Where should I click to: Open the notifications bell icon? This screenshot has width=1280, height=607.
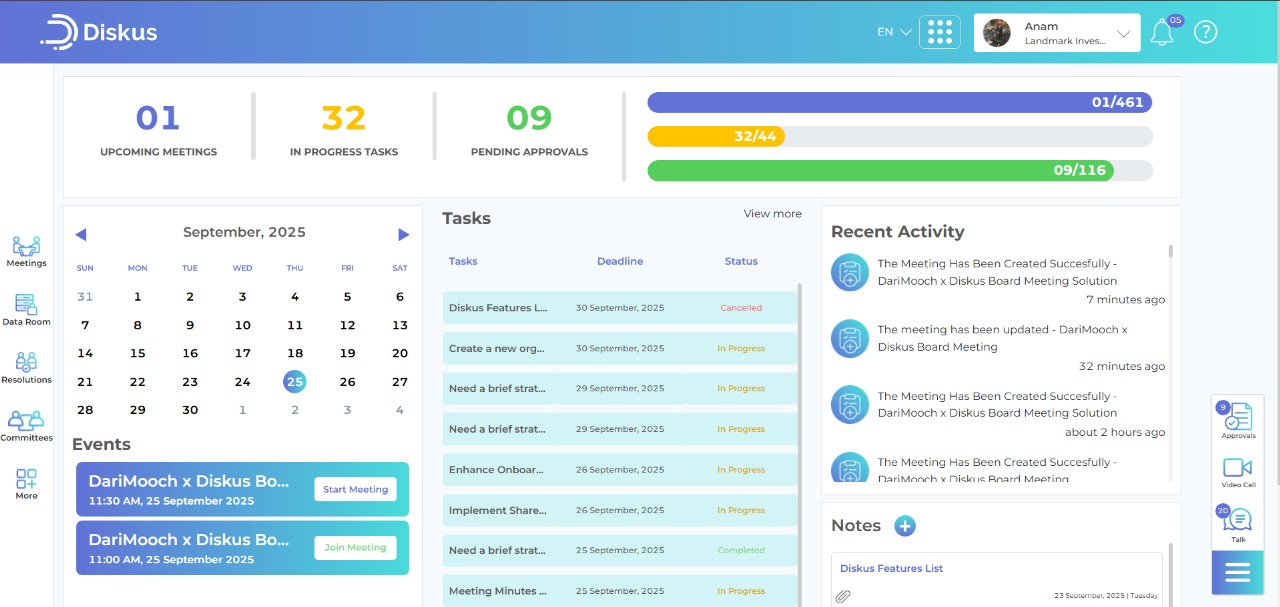pos(1161,33)
